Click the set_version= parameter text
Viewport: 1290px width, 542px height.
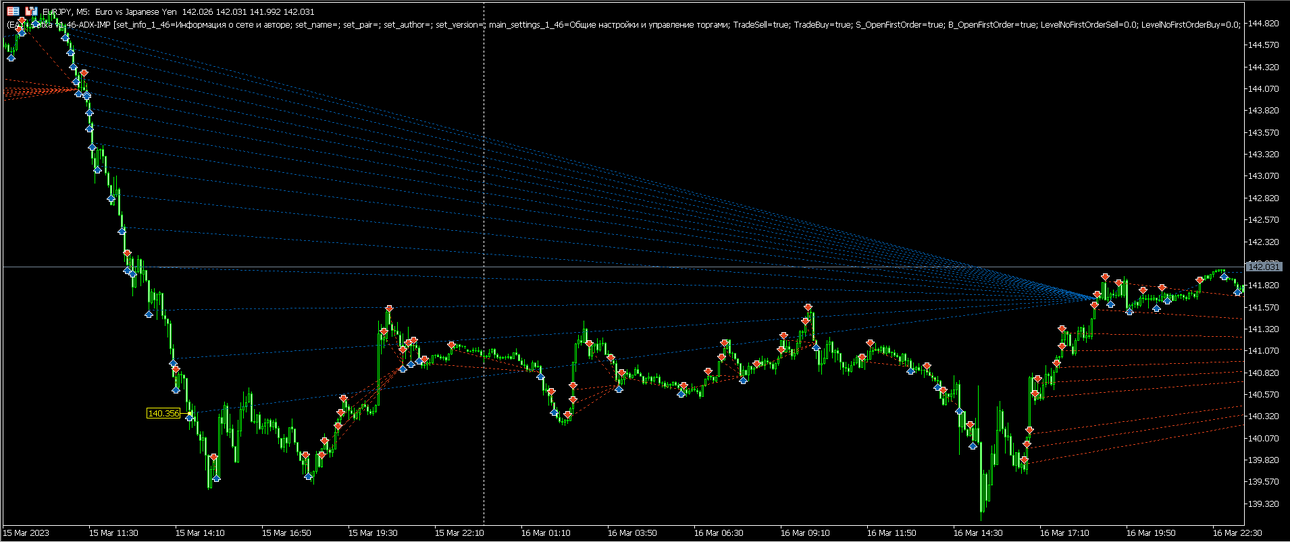[x=460, y=24]
